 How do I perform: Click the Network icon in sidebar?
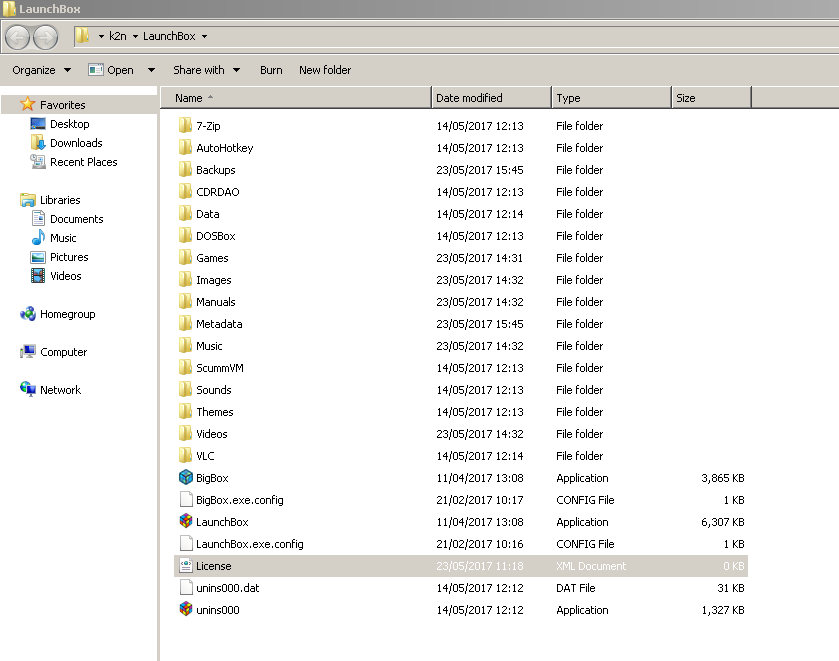pyautogui.click(x=28, y=389)
